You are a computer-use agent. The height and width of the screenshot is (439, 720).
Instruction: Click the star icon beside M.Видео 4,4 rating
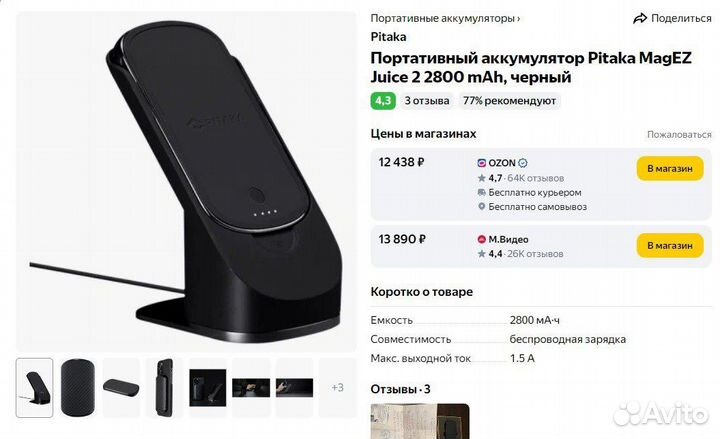(482, 253)
